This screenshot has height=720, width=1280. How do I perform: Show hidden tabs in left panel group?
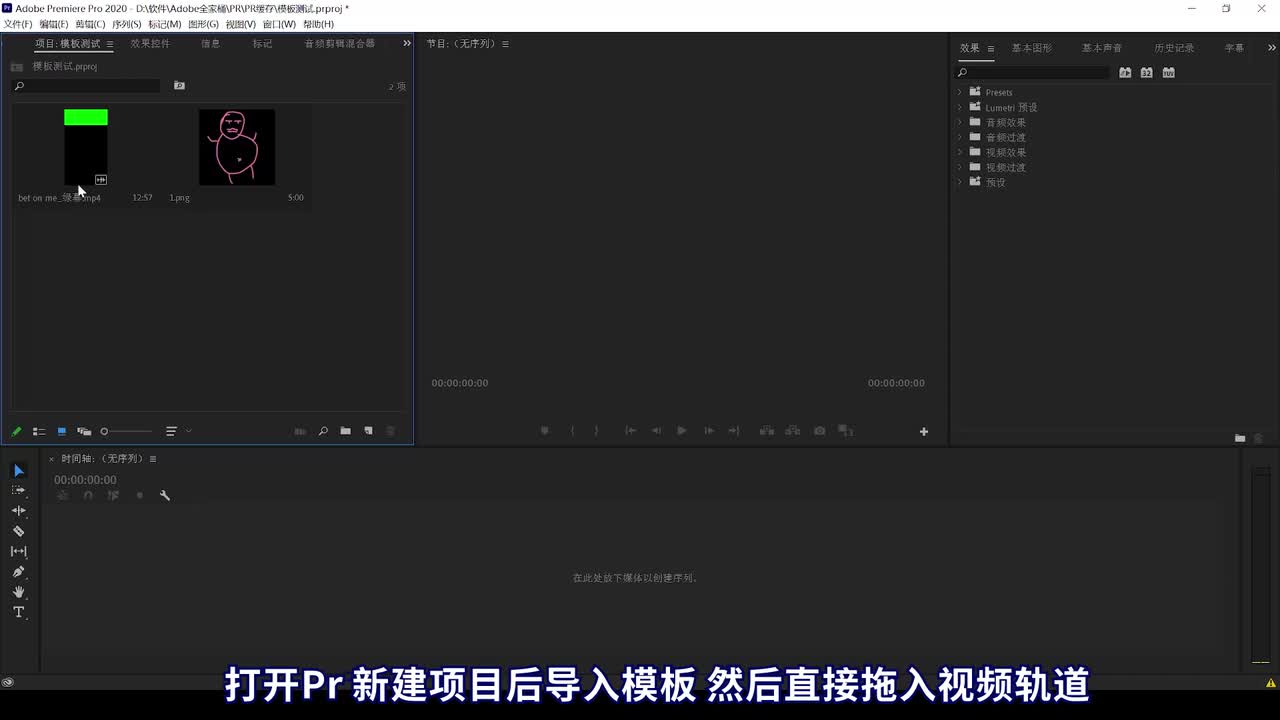tap(406, 43)
